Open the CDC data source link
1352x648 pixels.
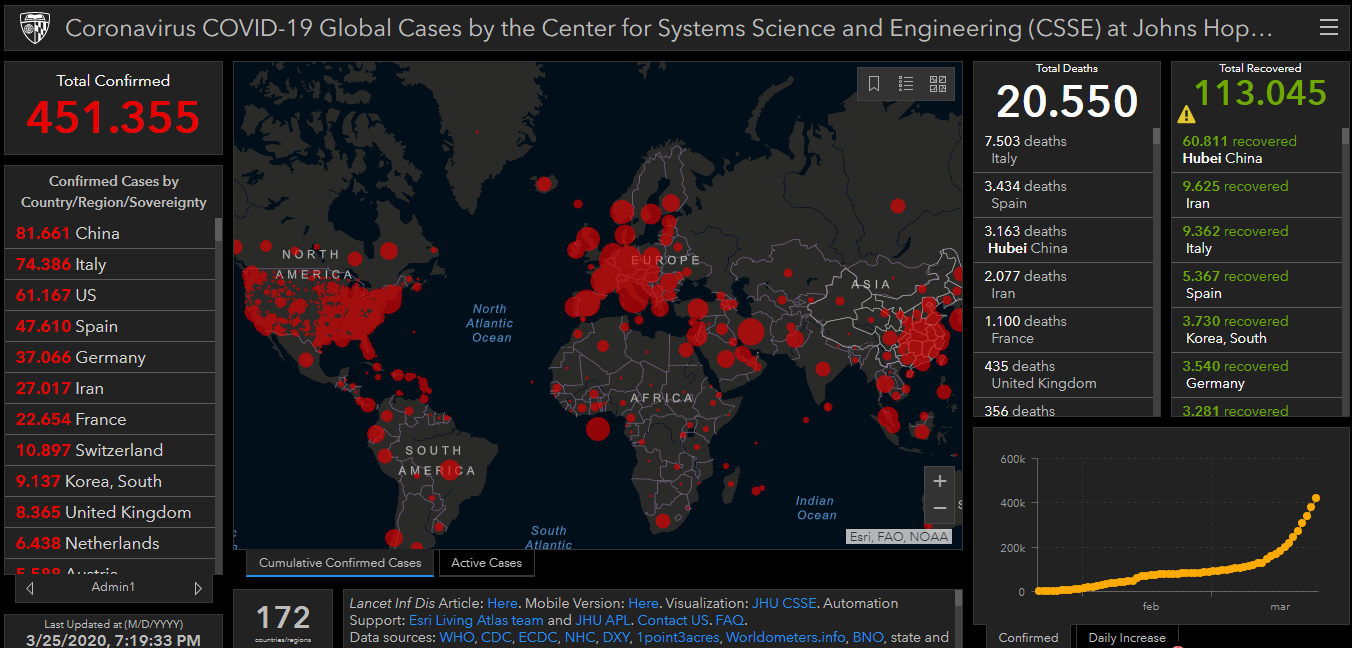(x=497, y=637)
